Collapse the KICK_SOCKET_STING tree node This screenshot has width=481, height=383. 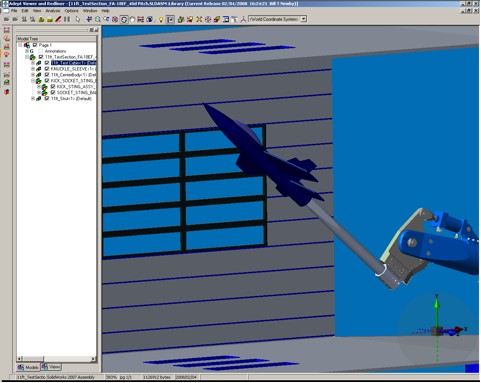[x=33, y=81]
